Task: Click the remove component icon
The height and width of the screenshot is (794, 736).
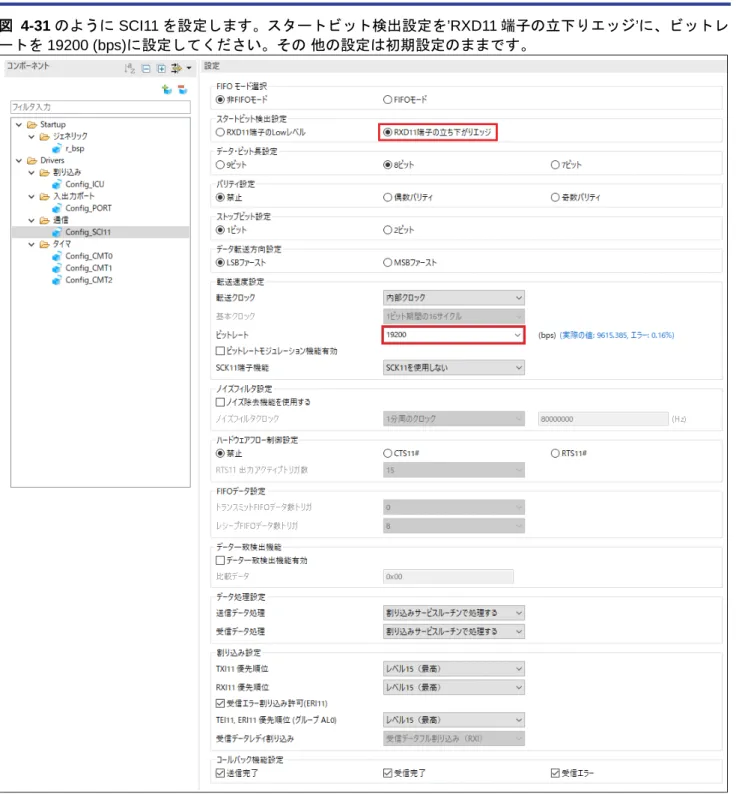Action: [x=183, y=90]
